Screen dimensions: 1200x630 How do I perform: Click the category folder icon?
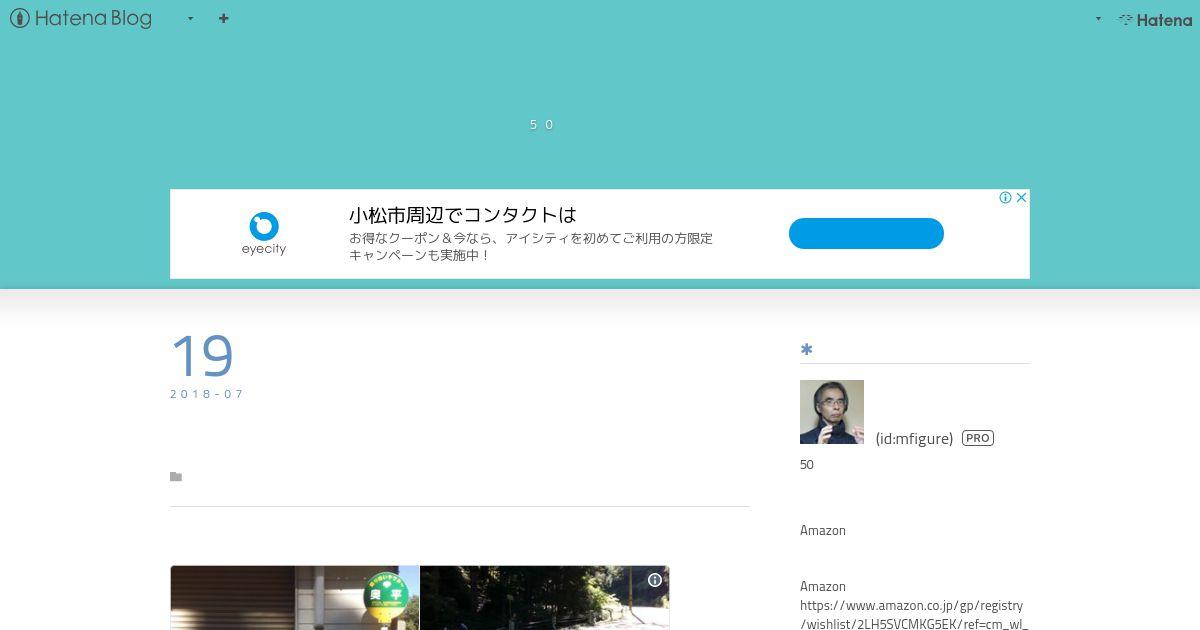click(x=176, y=477)
